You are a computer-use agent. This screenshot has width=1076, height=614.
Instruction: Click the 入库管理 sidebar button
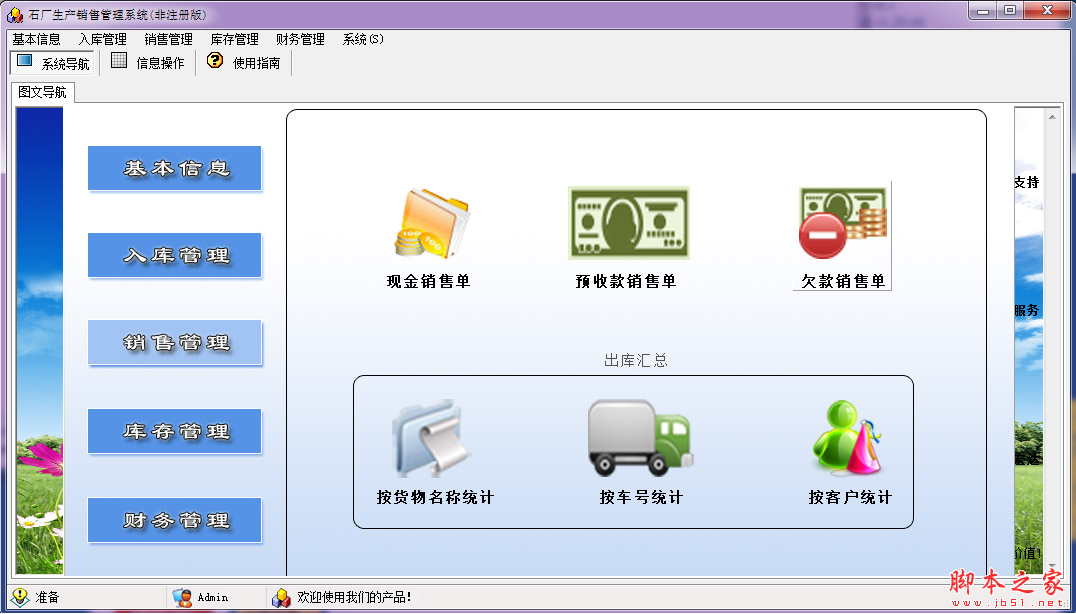174,256
